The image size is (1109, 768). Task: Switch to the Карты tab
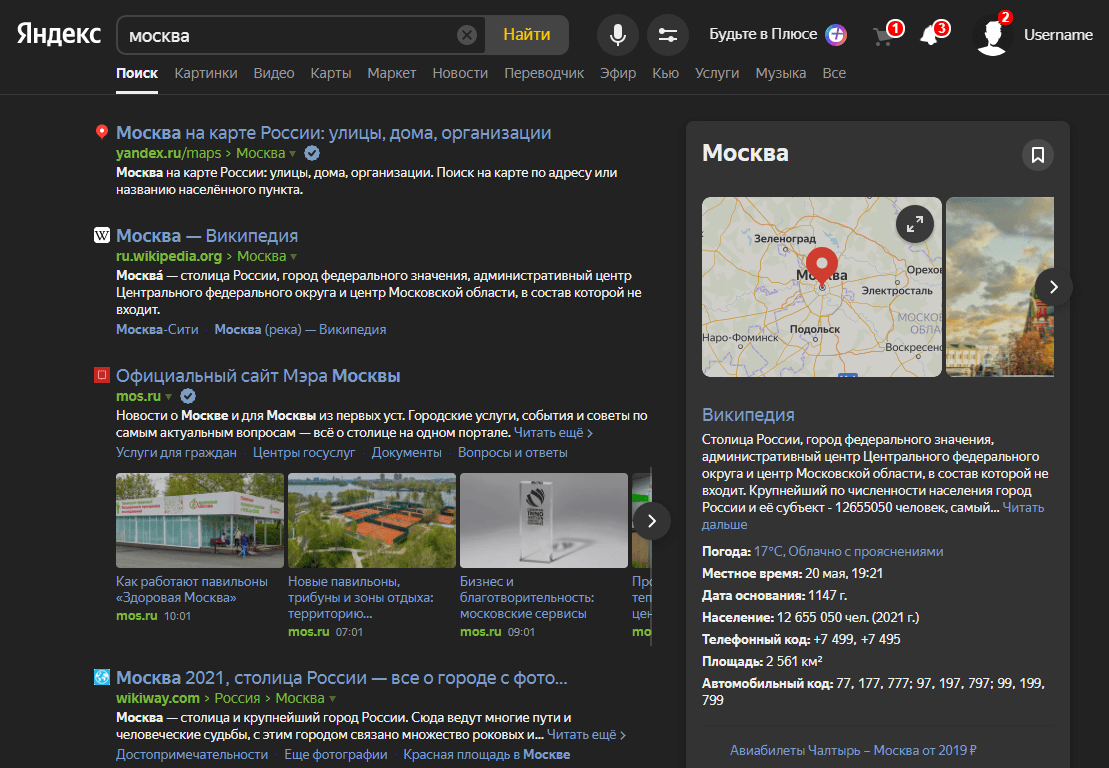click(331, 73)
